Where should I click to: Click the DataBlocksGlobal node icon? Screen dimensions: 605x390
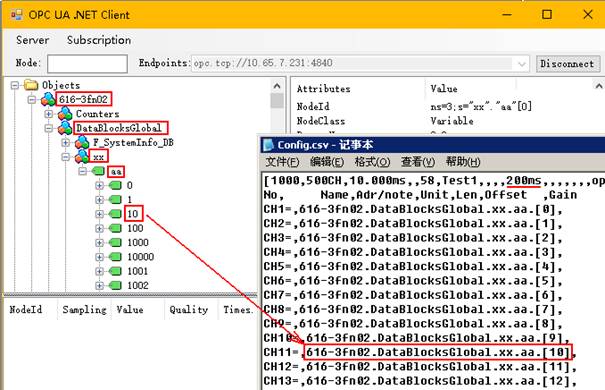click(x=65, y=128)
